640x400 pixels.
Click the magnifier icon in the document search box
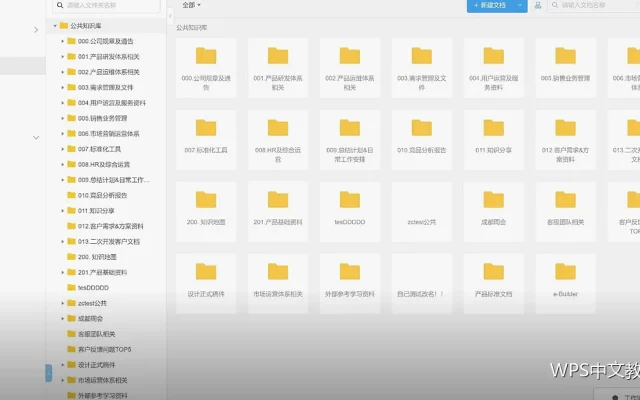point(555,5)
